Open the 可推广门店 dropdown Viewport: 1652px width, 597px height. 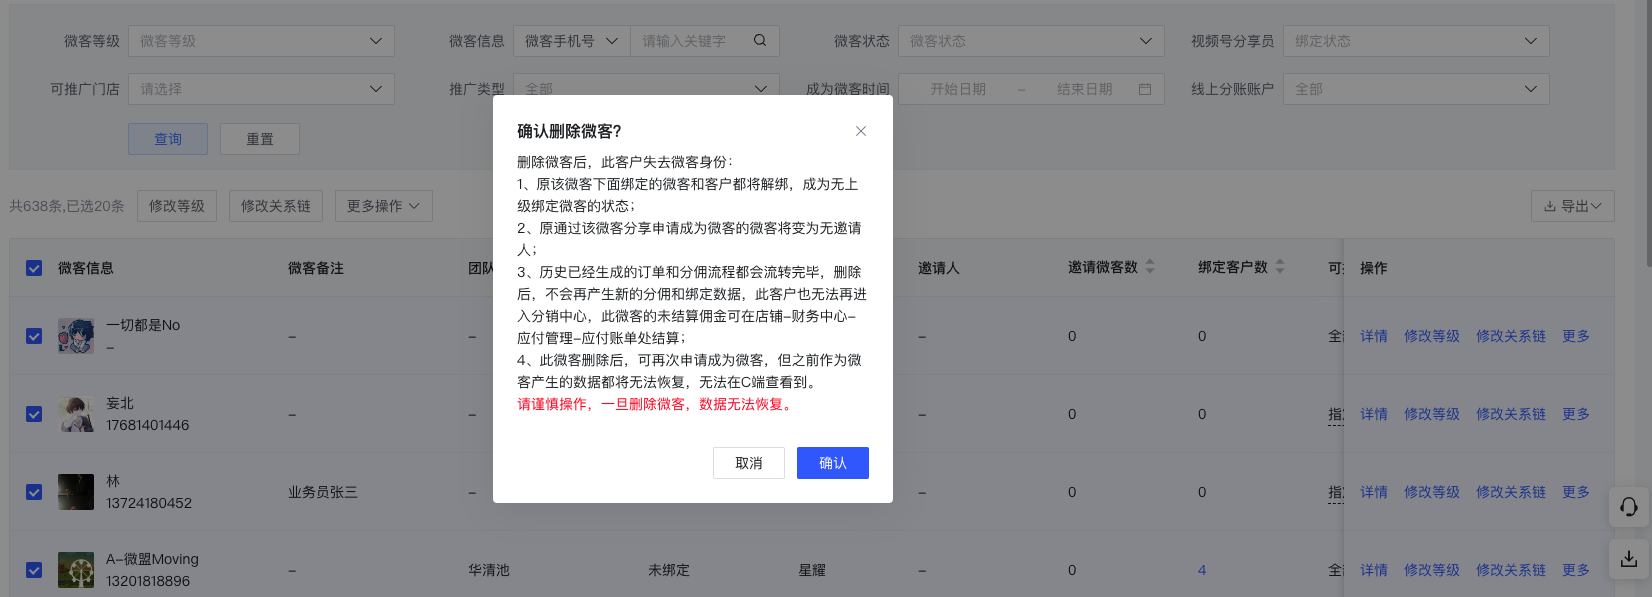click(261, 89)
